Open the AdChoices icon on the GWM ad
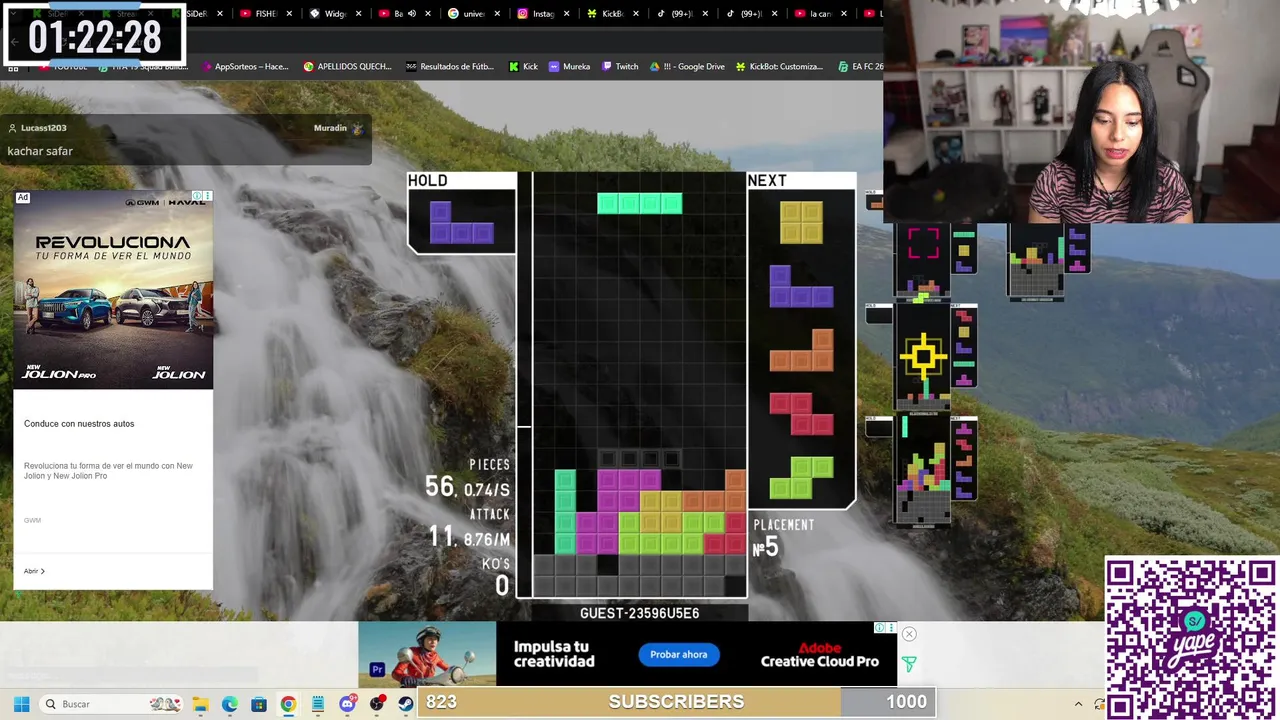Viewport: 1280px width, 720px height. point(198,196)
